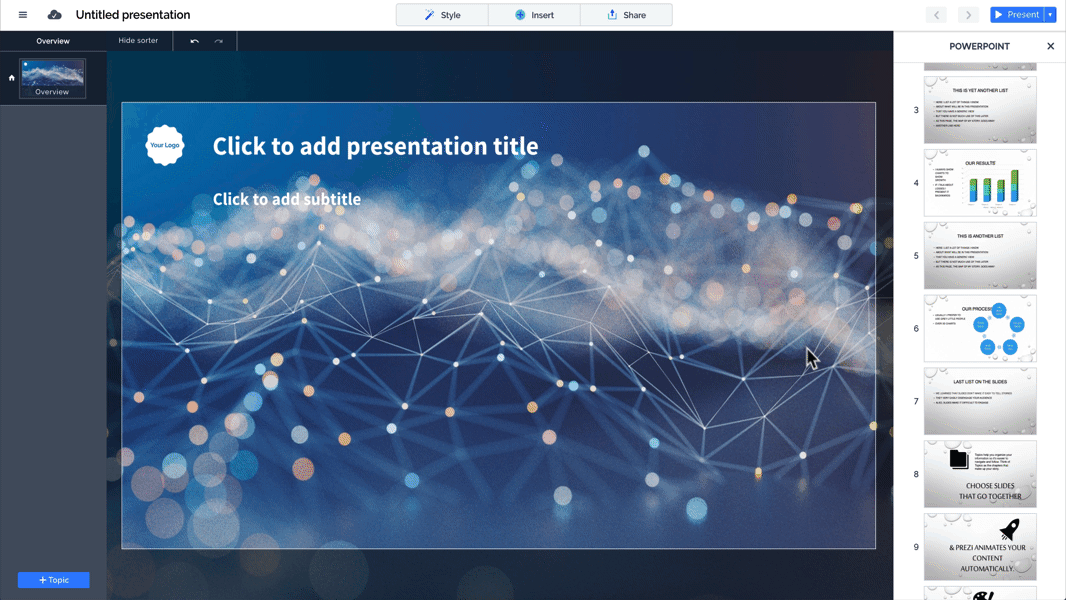The image size is (1066, 600).
Task: Select PowerPoint slide 3 thumbnail
Action: (980, 109)
